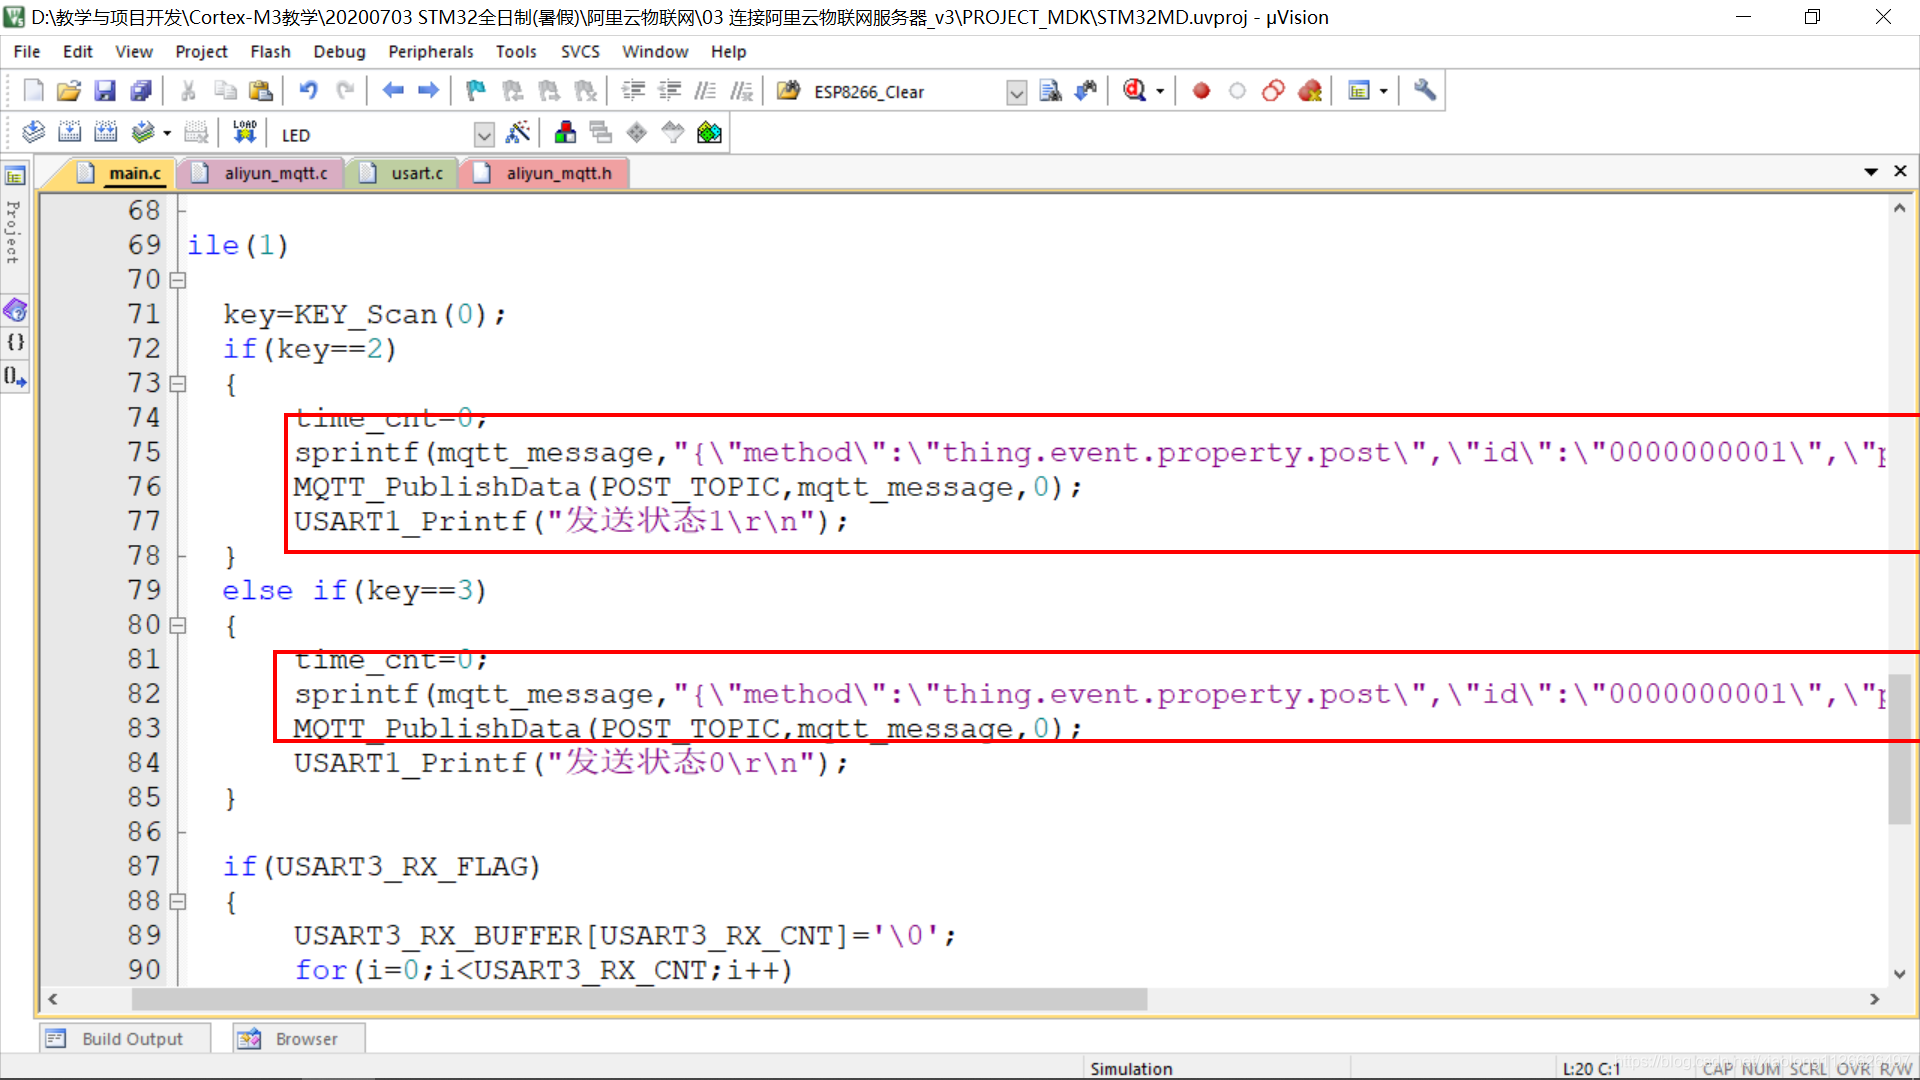Viewport: 1920px width, 1080px height.
Task: Insert a breakpoint with the red dot icon
Action: click(x=1201, y=91)
